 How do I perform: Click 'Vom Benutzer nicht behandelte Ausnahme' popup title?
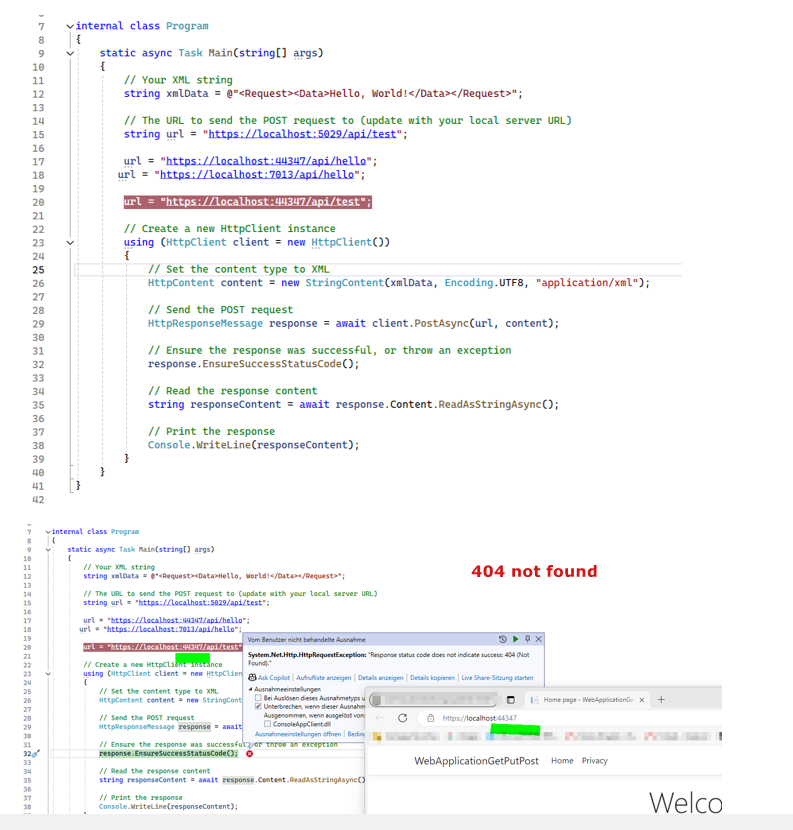307,639
